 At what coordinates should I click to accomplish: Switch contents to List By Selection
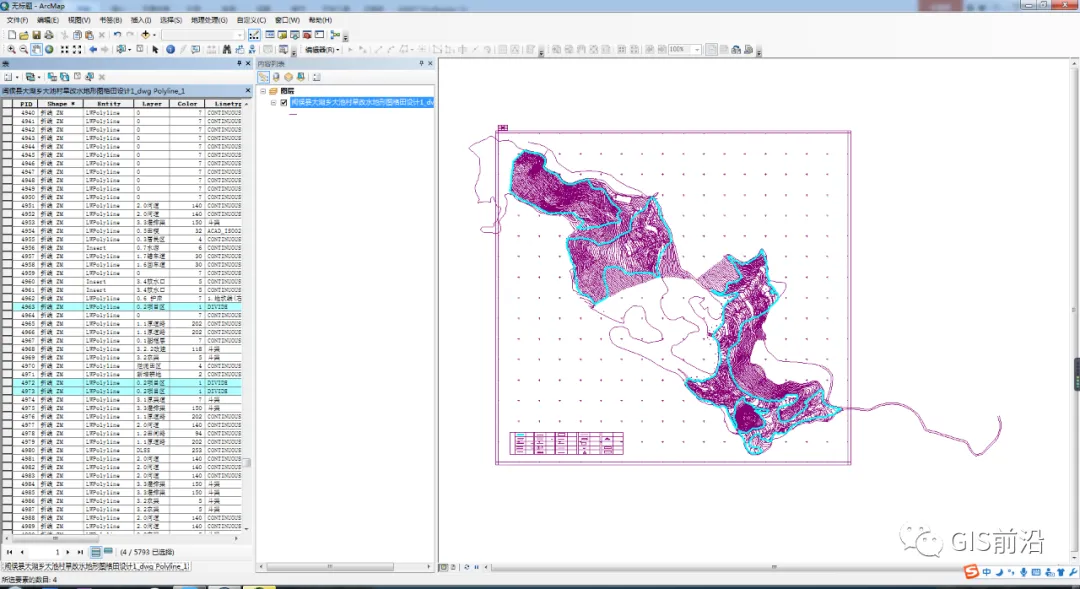click(x=301, y=77)
